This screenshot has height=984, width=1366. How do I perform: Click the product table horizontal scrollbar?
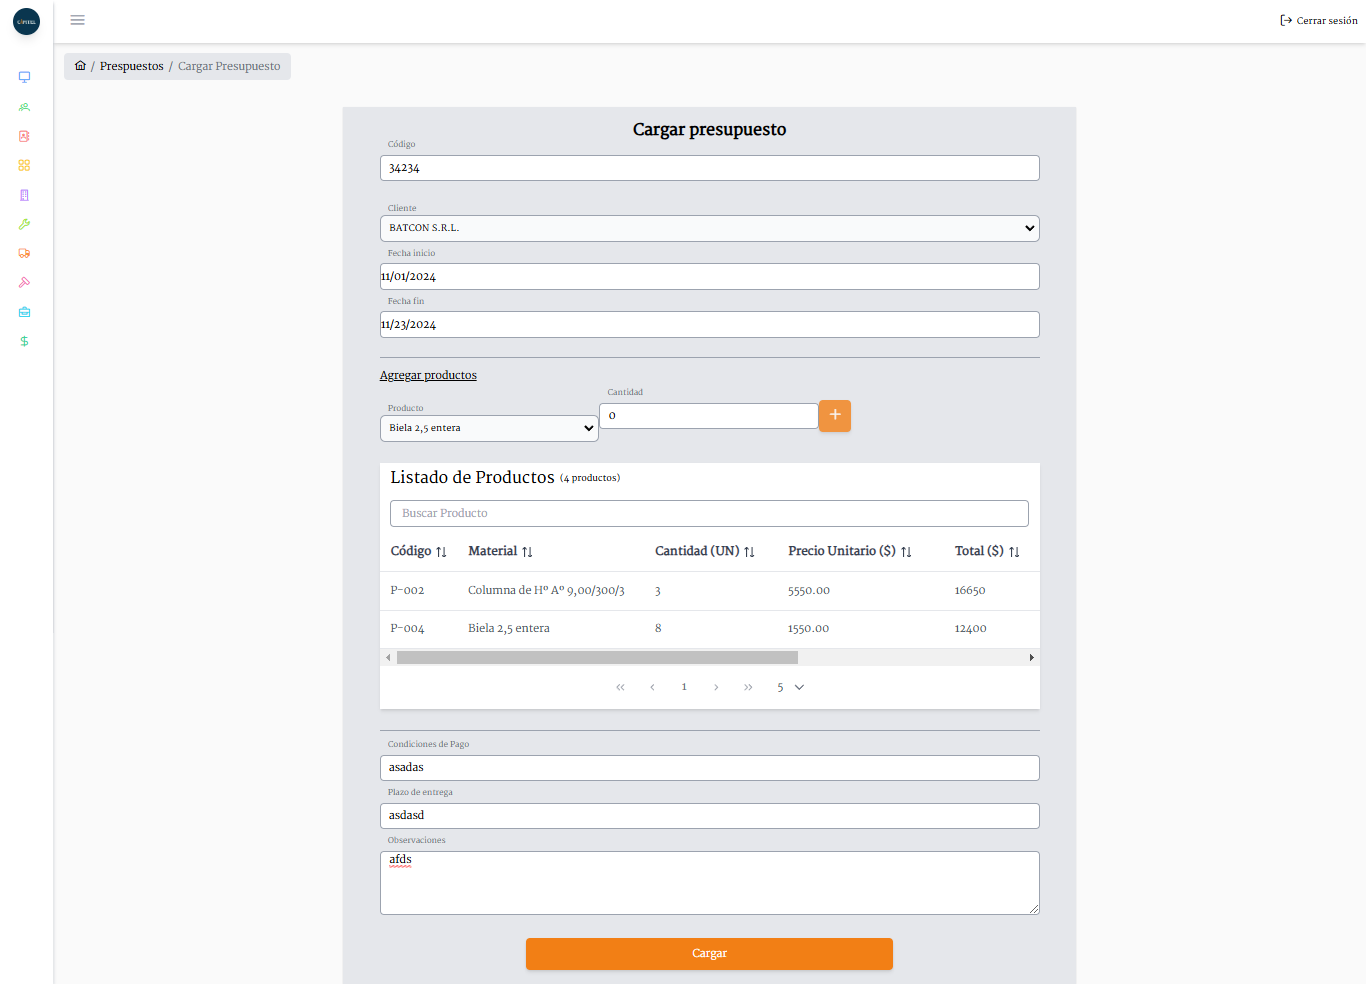[597, 658]
